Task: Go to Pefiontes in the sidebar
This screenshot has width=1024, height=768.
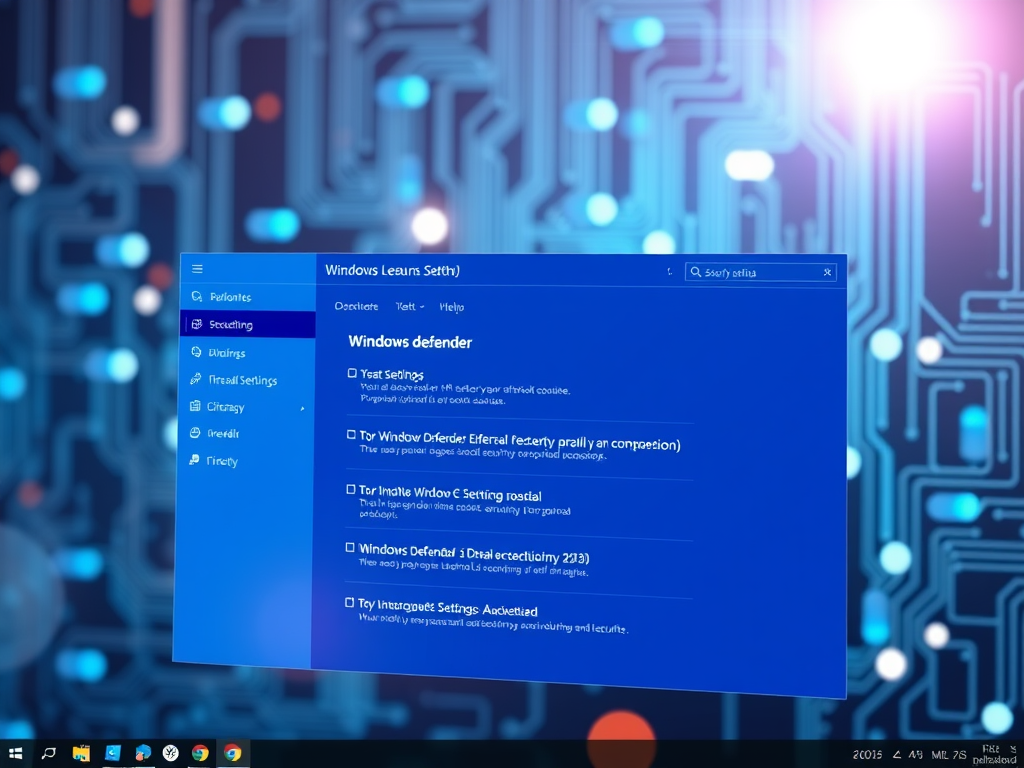Action: click(230, 297)
